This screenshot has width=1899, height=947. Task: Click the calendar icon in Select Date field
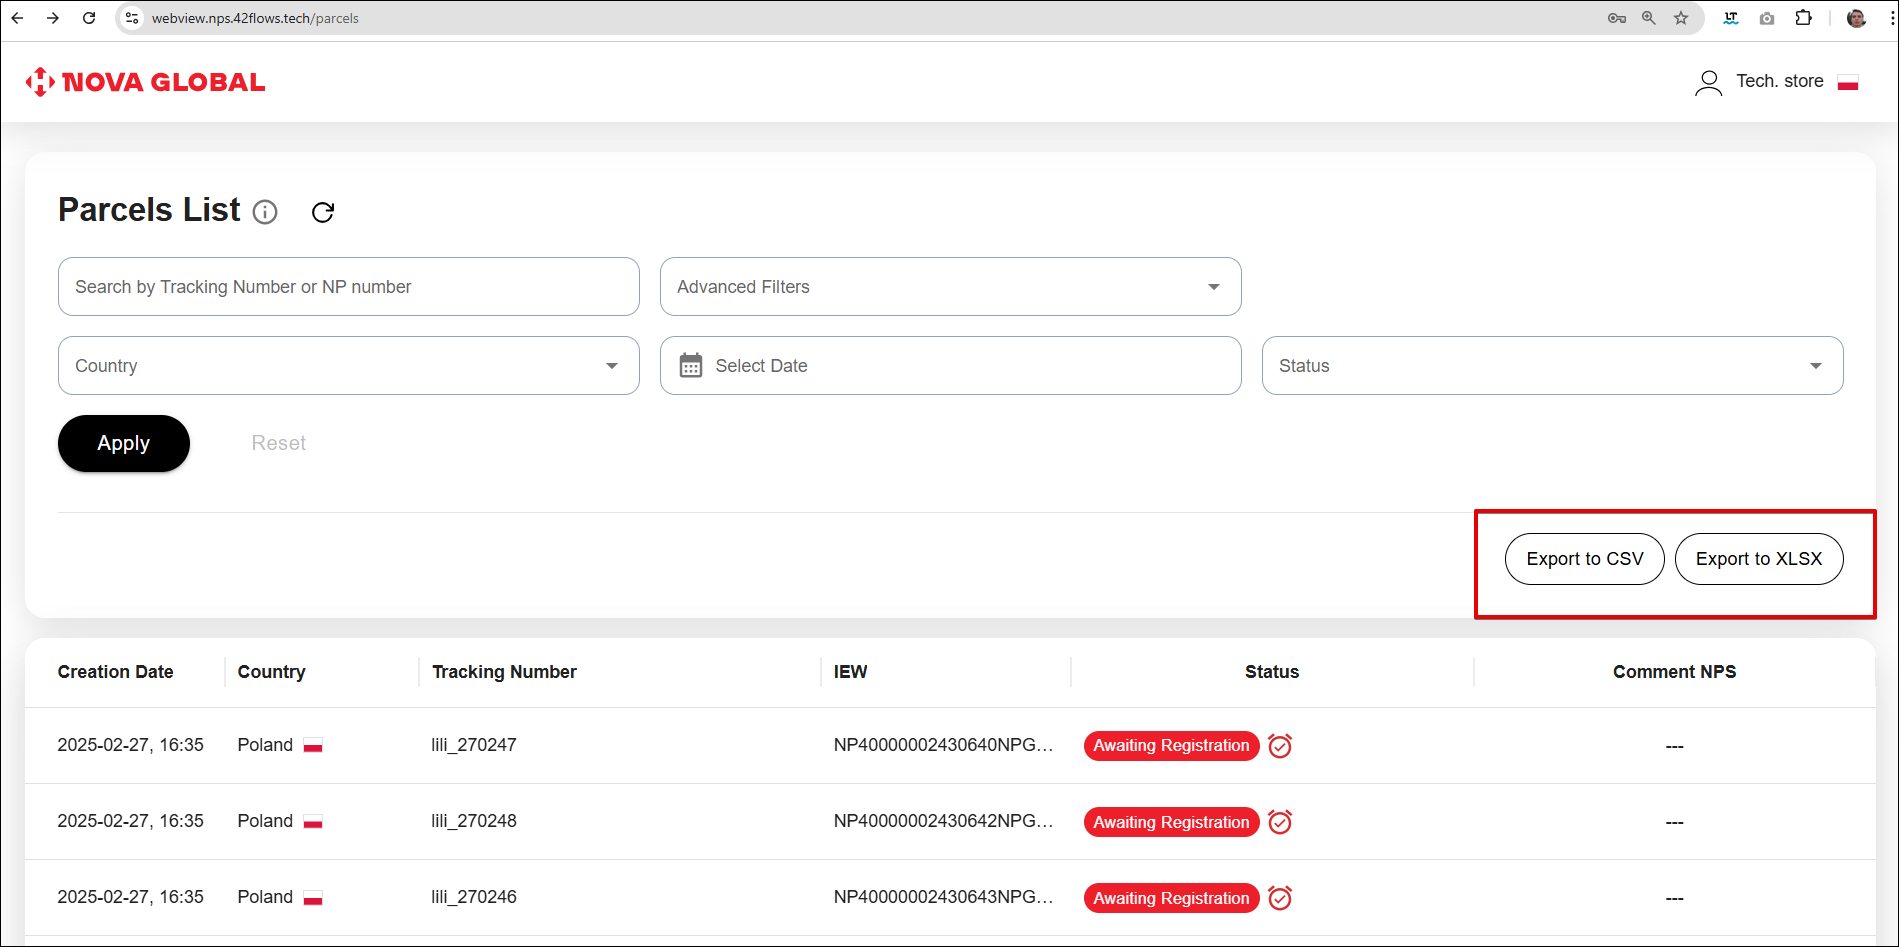coord(690,366)
